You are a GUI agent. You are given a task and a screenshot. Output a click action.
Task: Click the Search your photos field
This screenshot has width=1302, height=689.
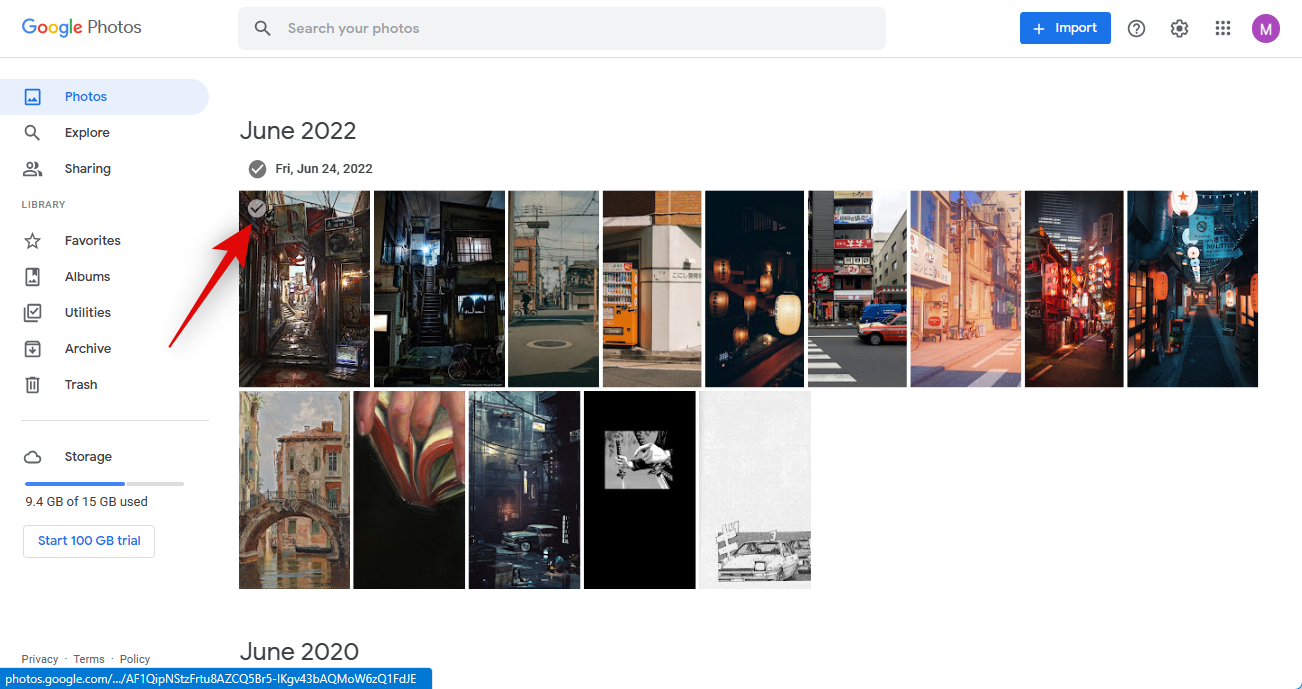(x=562, y=28)
